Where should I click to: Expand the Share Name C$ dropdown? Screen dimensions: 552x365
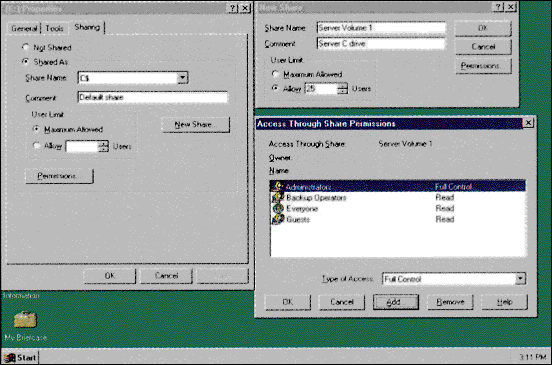point(182,77)
